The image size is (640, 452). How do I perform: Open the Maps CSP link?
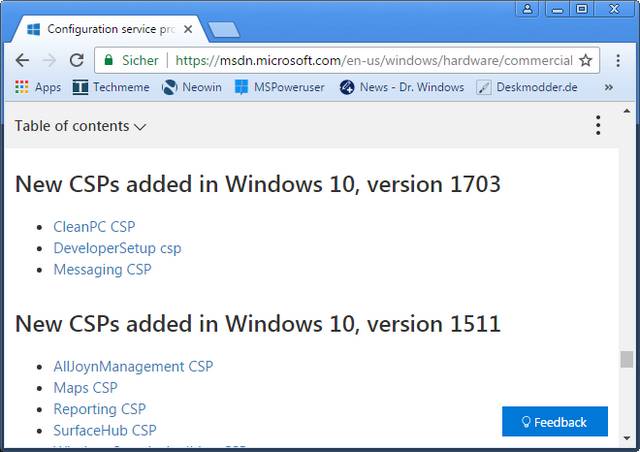coord(85,387)
